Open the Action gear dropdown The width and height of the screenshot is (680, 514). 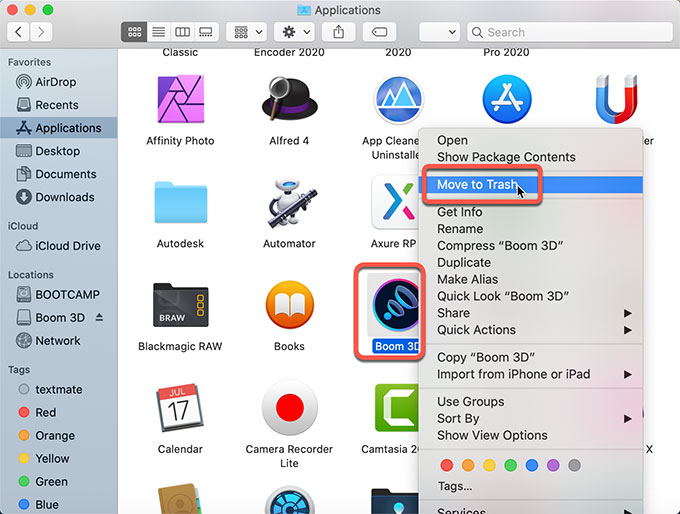[x=295, y=32]
